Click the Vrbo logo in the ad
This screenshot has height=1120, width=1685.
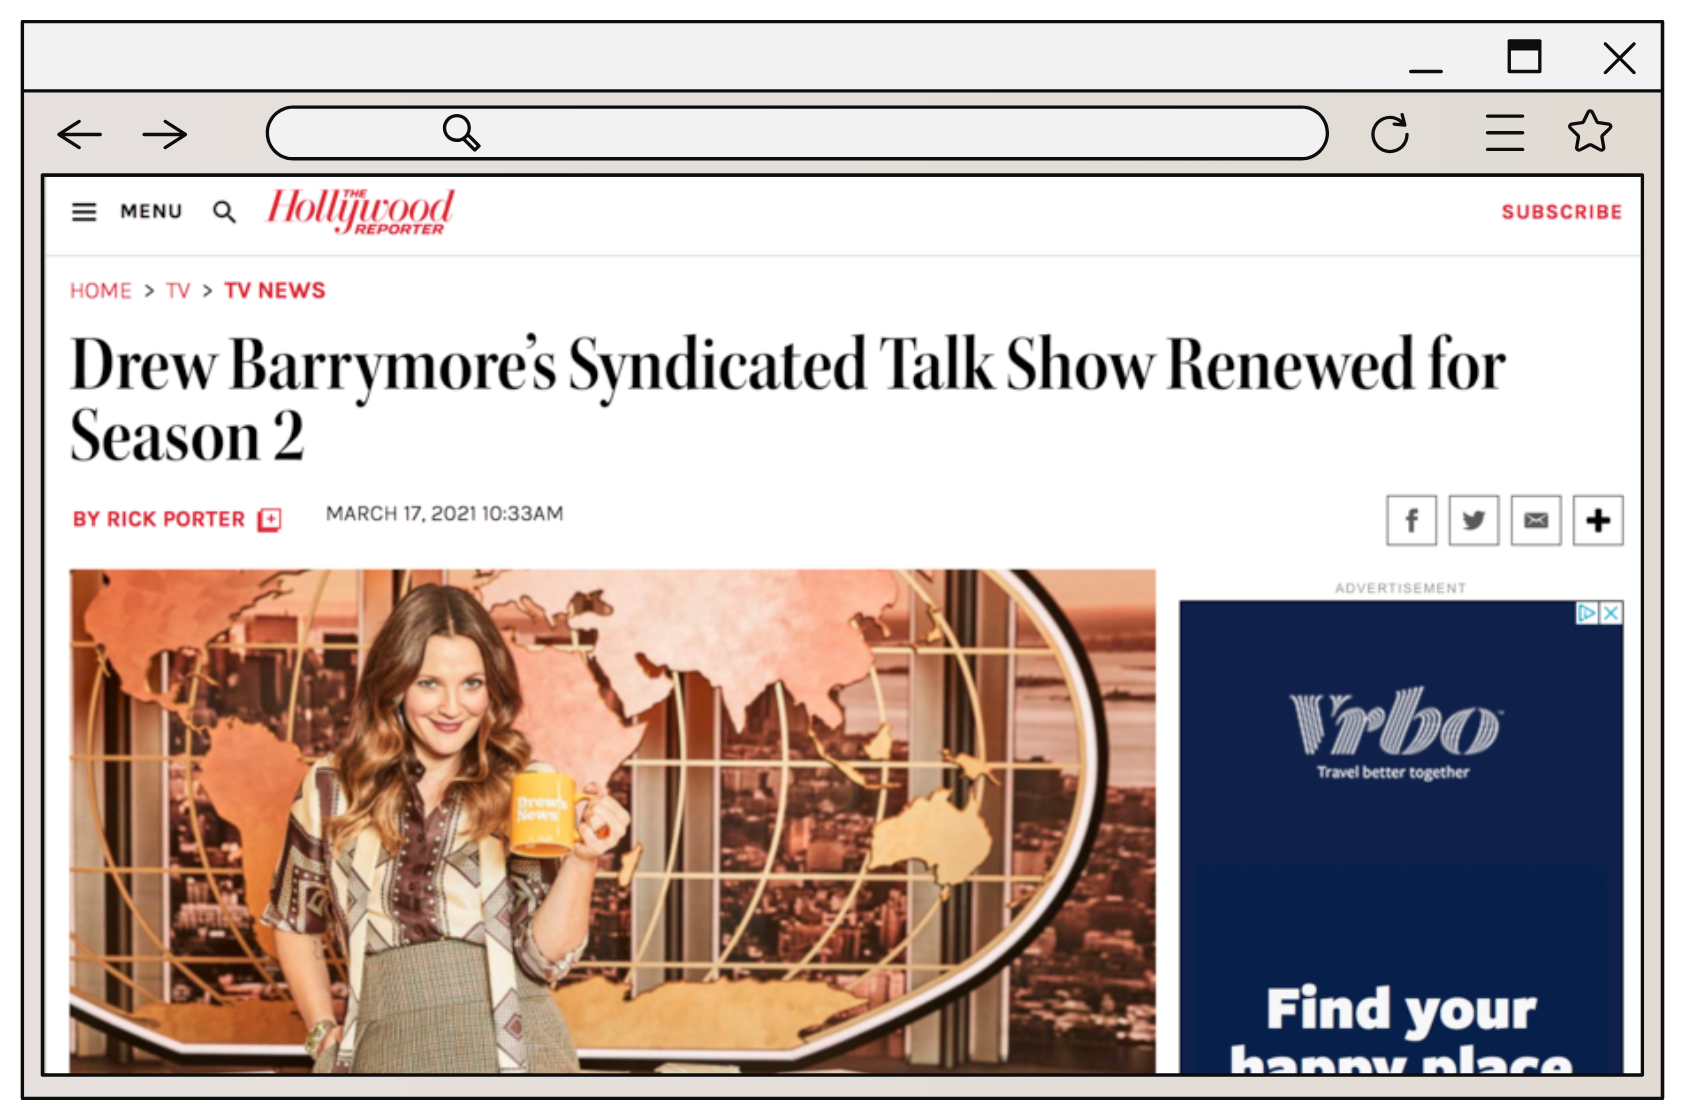(1395, 722)
